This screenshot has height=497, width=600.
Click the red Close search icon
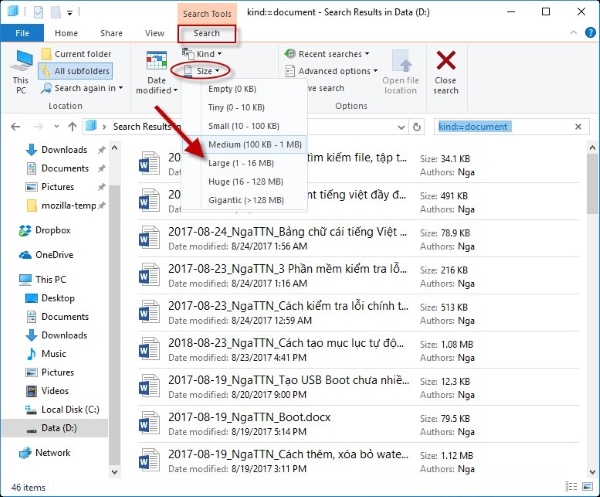446,62
